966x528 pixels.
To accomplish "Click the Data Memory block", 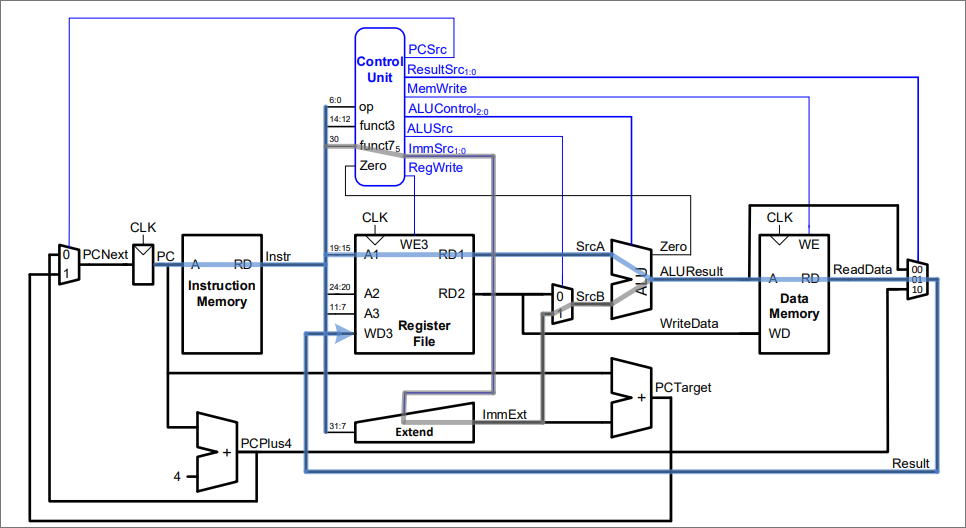I will pyautogui.click(x=794, y=294).
